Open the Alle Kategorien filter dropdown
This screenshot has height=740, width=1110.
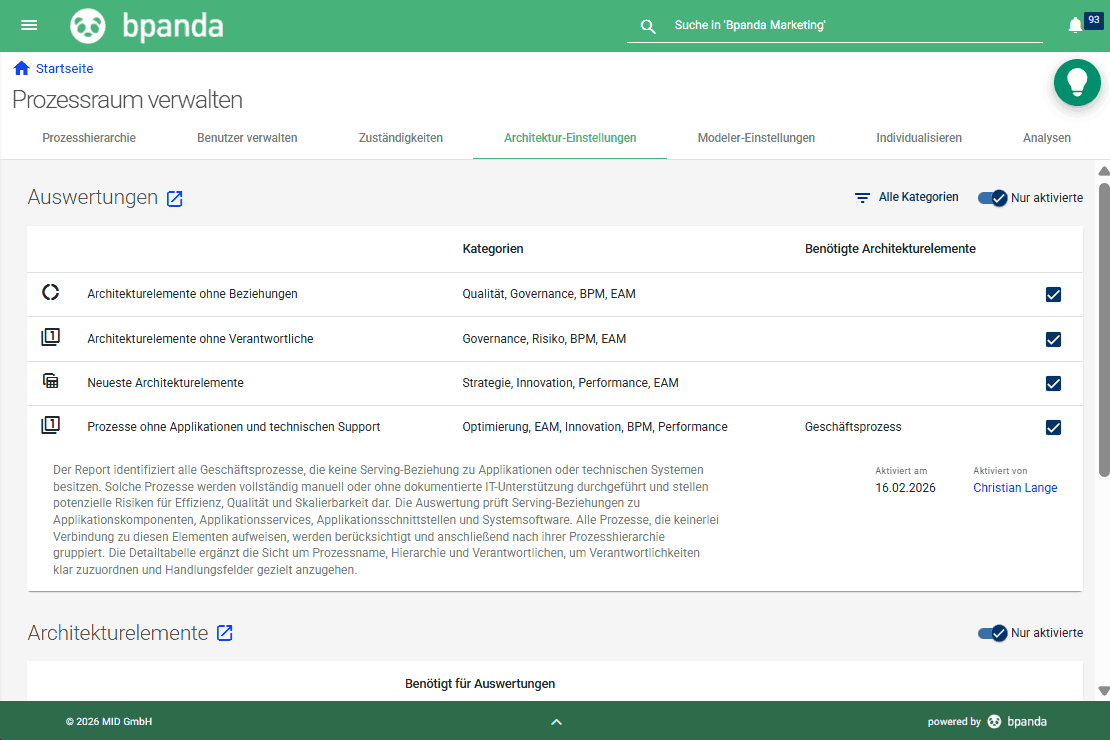(920, 197)
